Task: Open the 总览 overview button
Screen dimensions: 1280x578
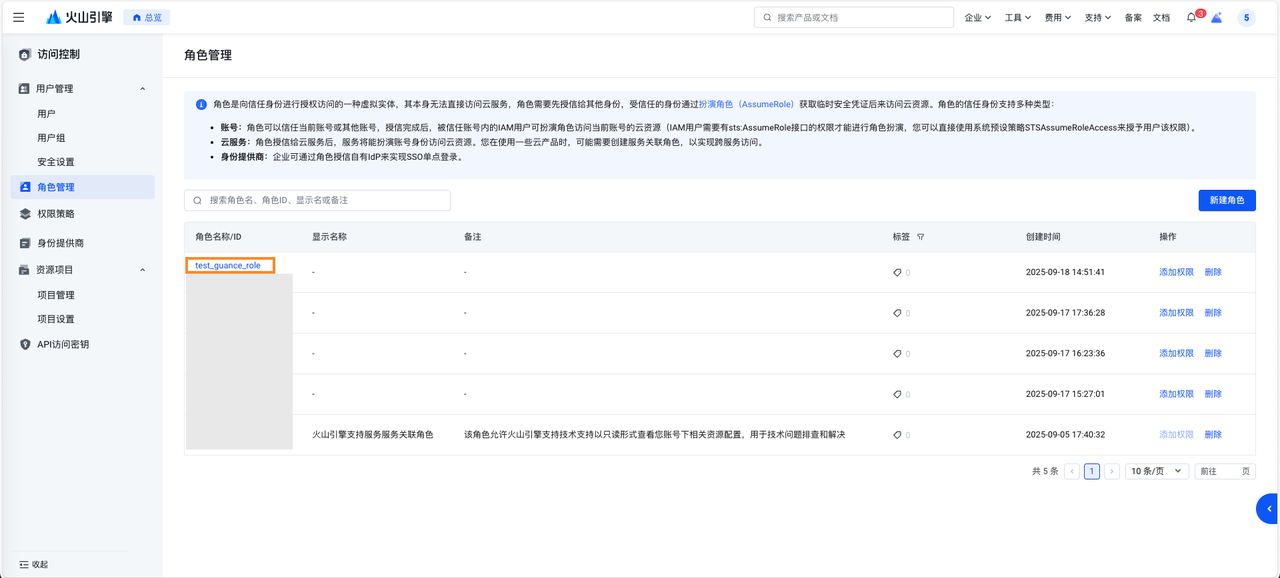Action: (146, 18)
